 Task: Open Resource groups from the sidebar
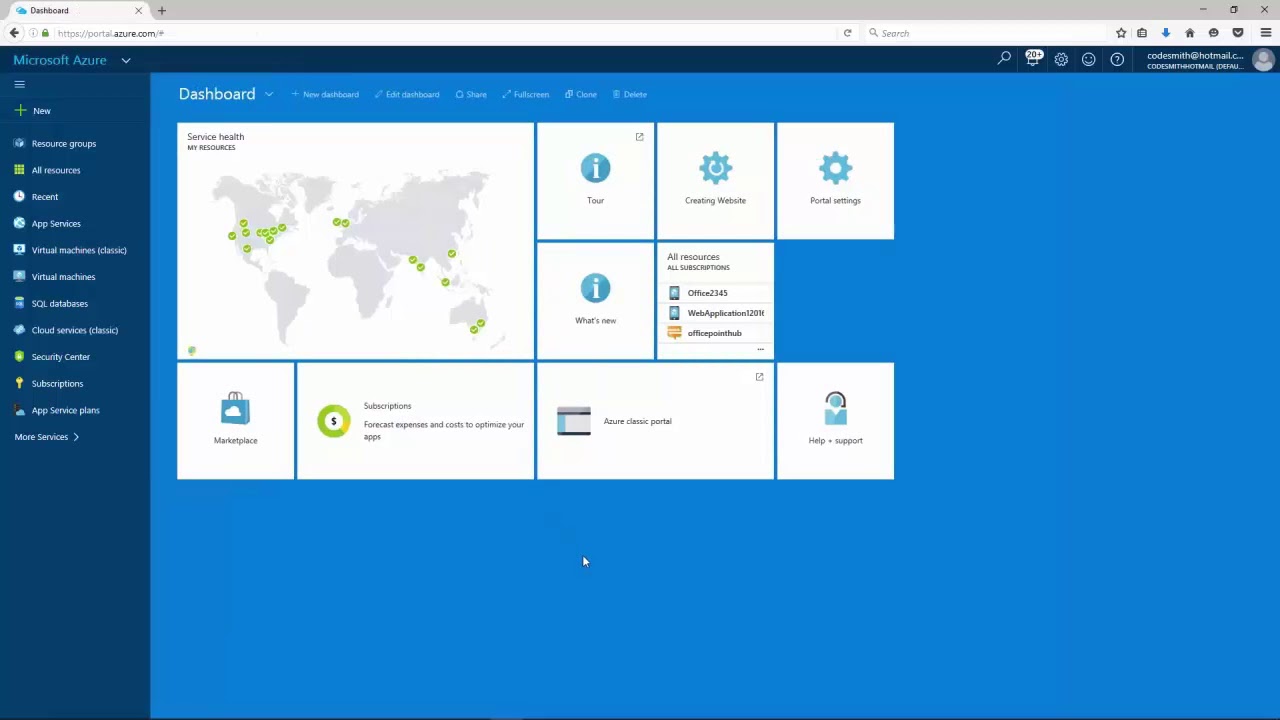[64, 143]
